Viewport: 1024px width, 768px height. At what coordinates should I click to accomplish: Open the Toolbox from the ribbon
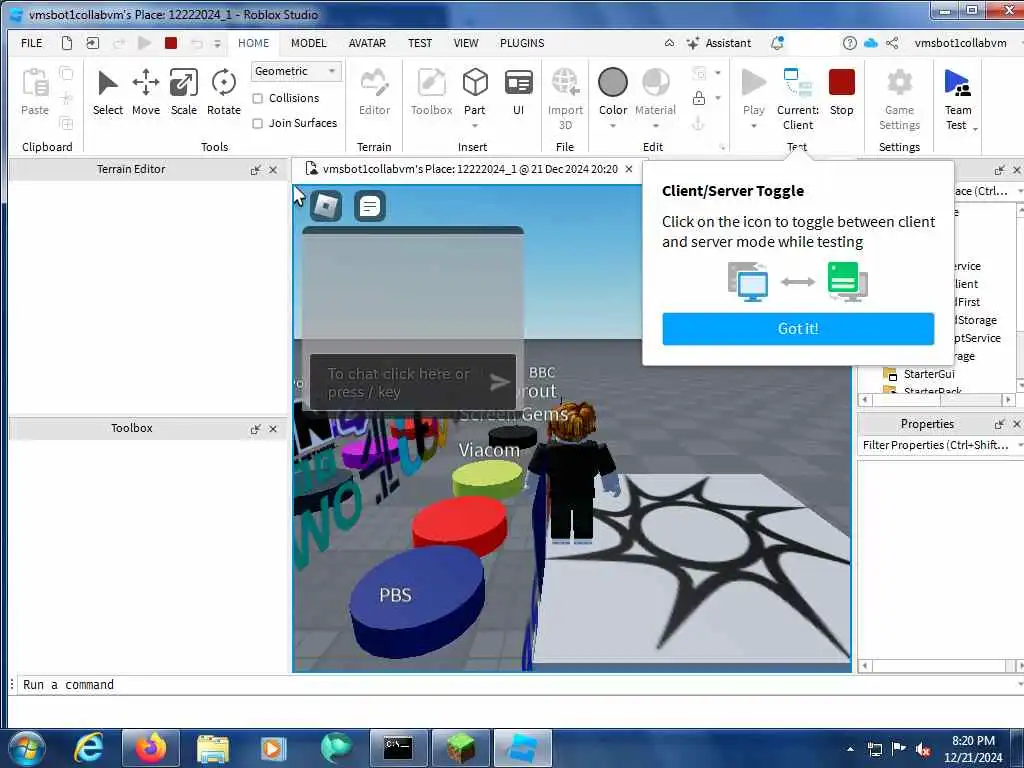(431, 92)
